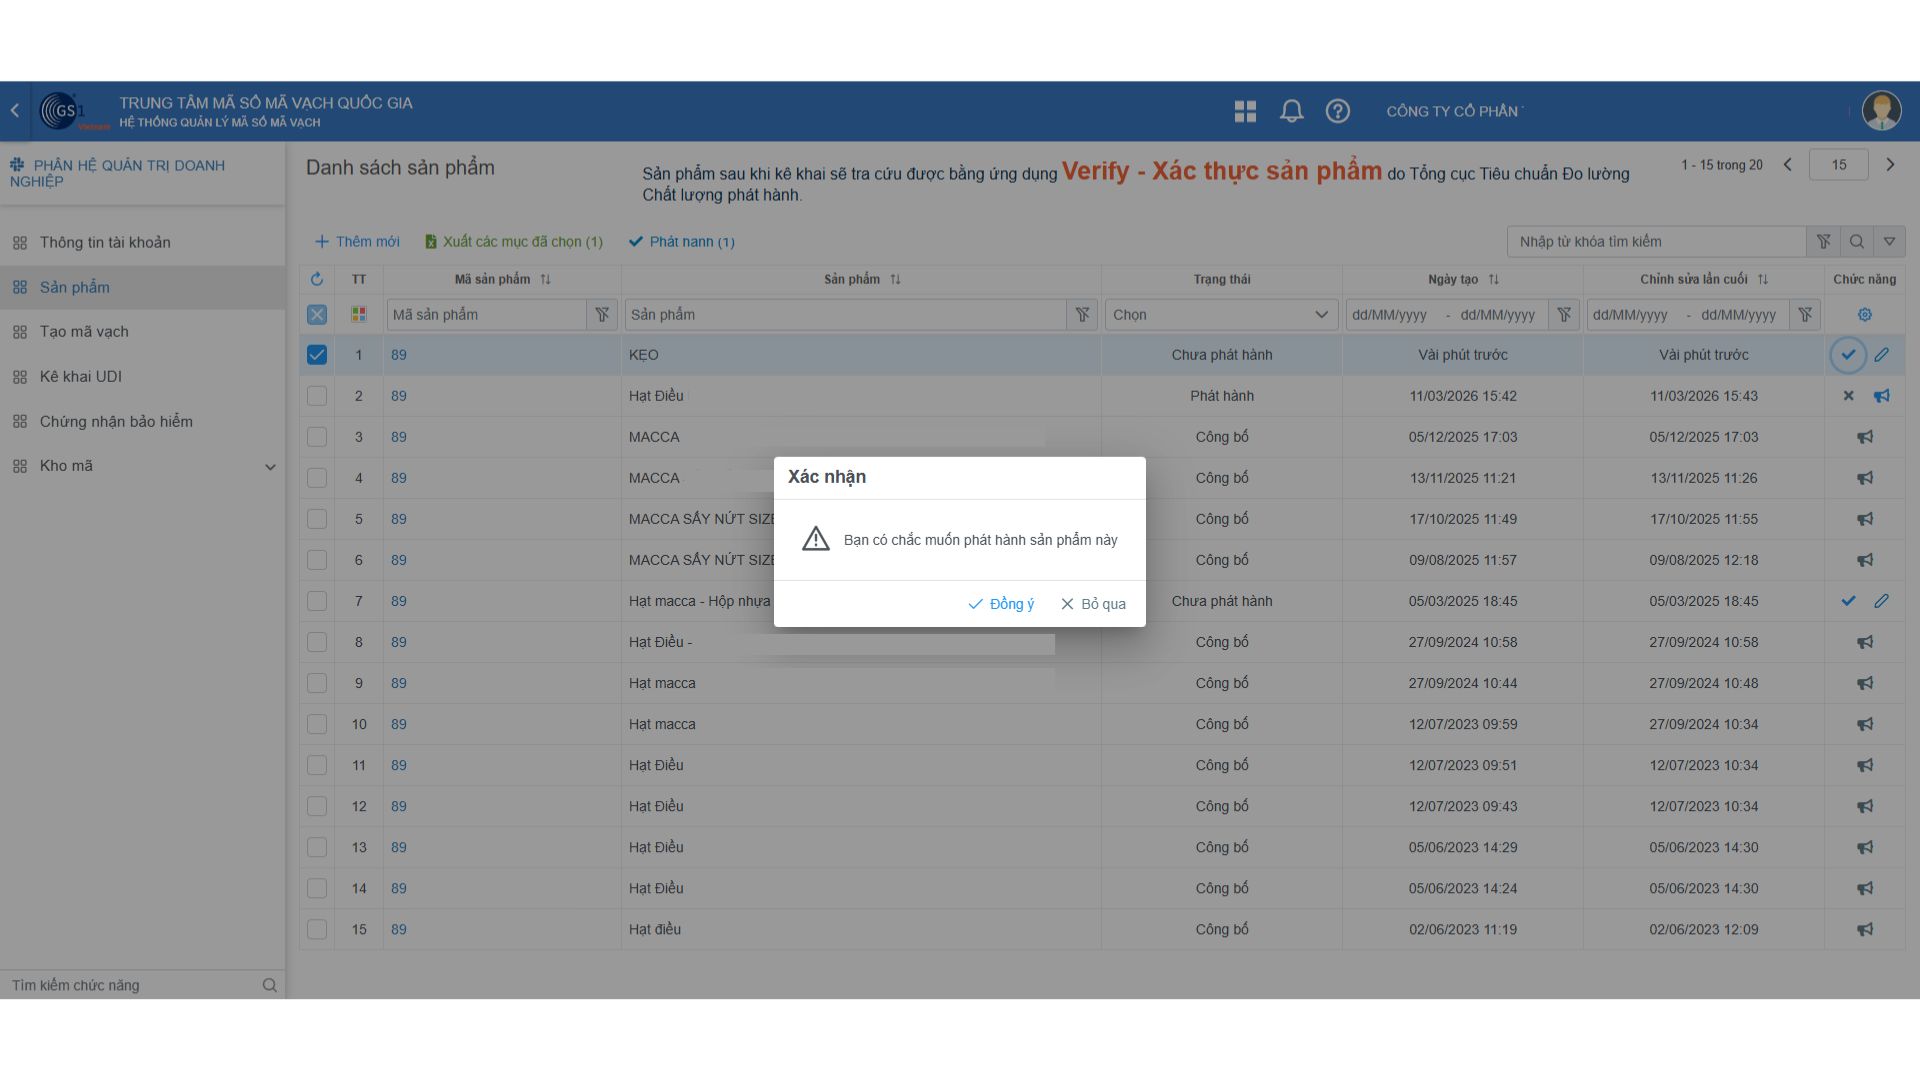Click the search magnifier icon beside keyword box
Viewport: 1920px width, 1080px height.
1856,241
